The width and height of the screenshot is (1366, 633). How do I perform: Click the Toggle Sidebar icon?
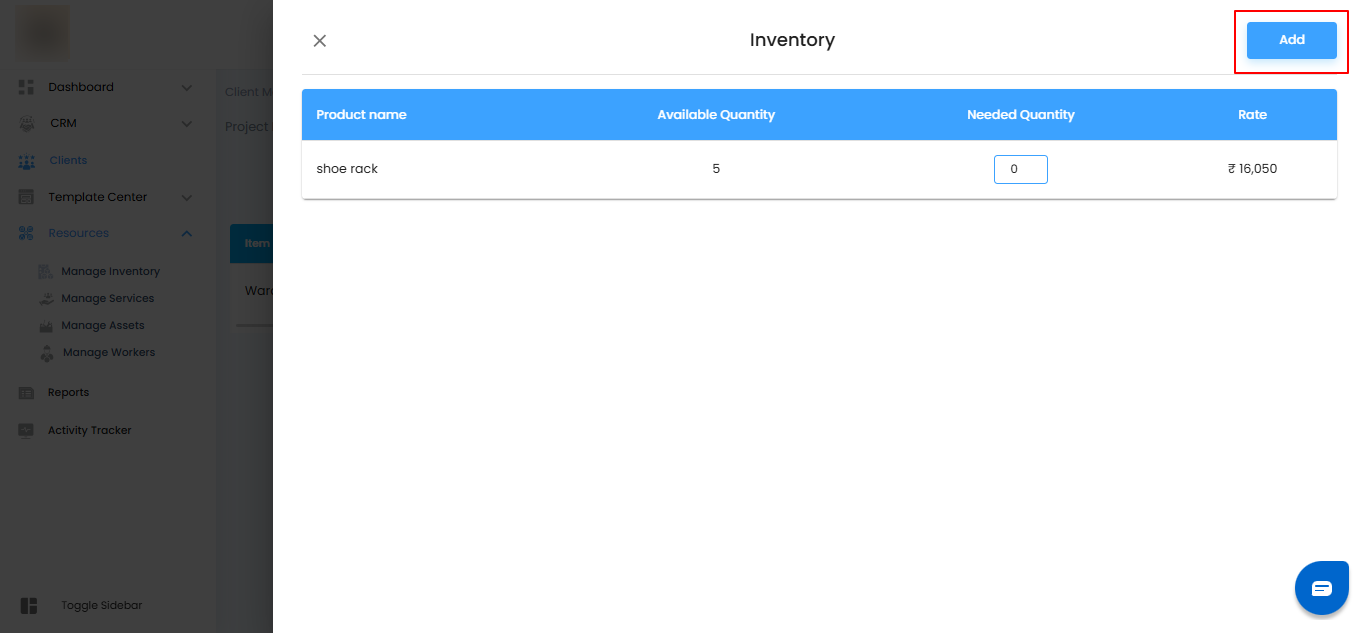pos(28,606)
